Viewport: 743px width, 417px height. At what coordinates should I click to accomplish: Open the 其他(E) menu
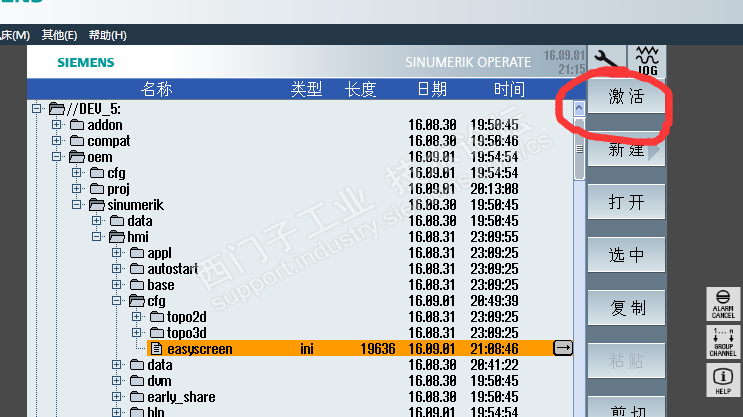[59, 35]
